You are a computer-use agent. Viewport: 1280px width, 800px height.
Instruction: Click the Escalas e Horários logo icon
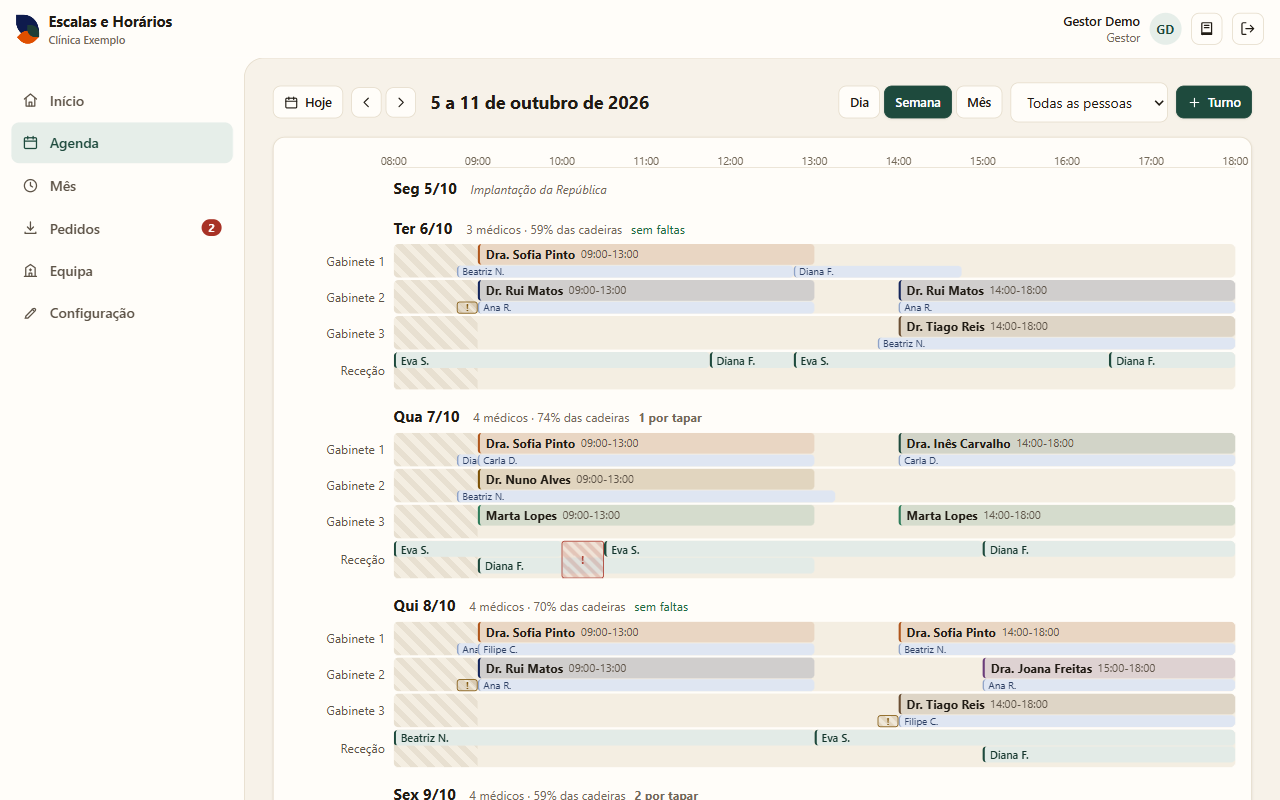click(27, 30)
